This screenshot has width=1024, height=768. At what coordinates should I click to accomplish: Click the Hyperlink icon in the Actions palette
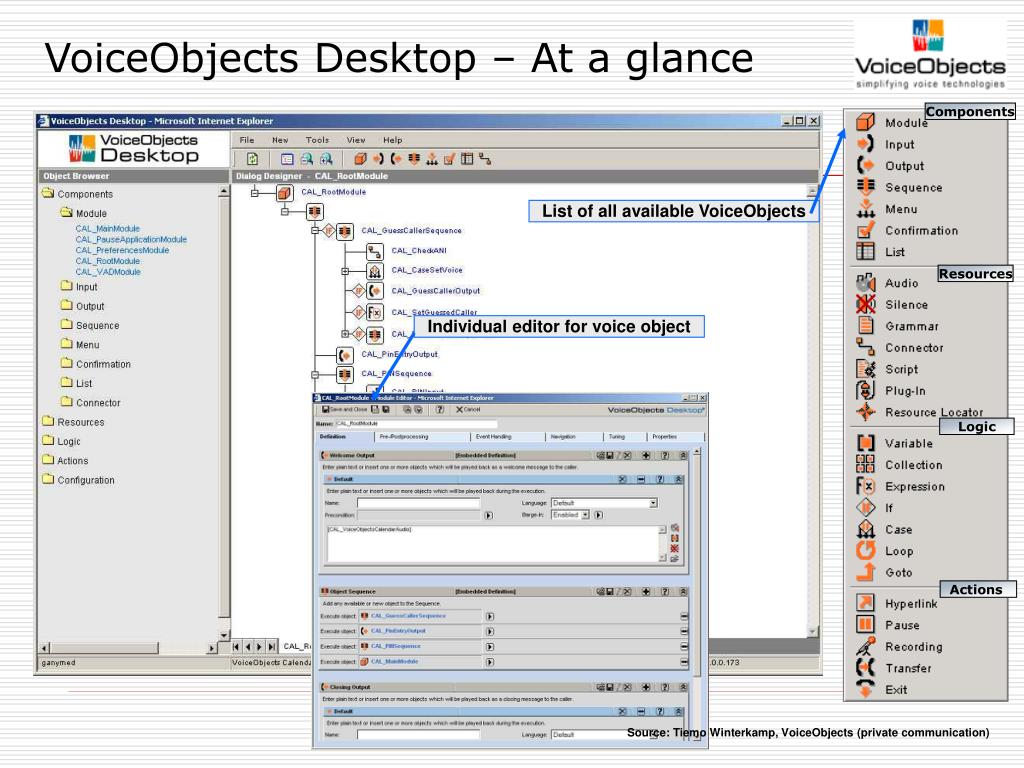tap(865, 603)
